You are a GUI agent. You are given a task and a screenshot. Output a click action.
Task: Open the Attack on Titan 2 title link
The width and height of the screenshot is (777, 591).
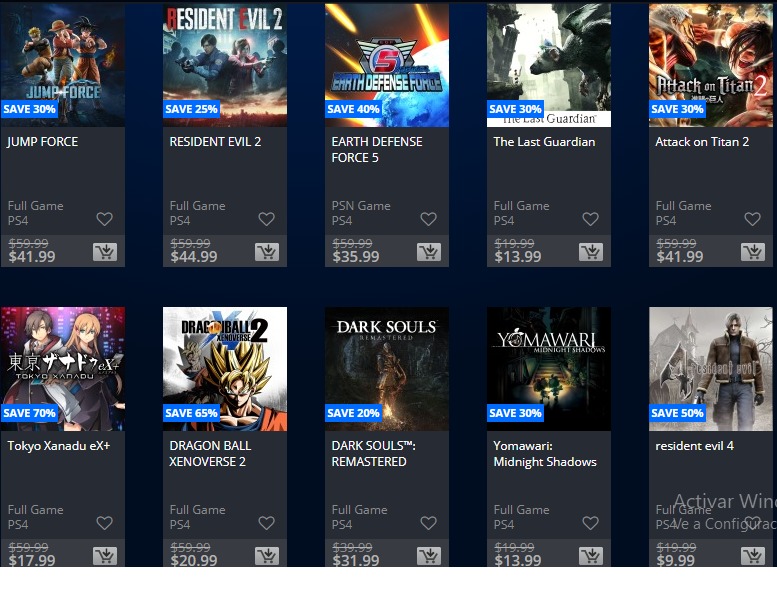pos(702,142)
